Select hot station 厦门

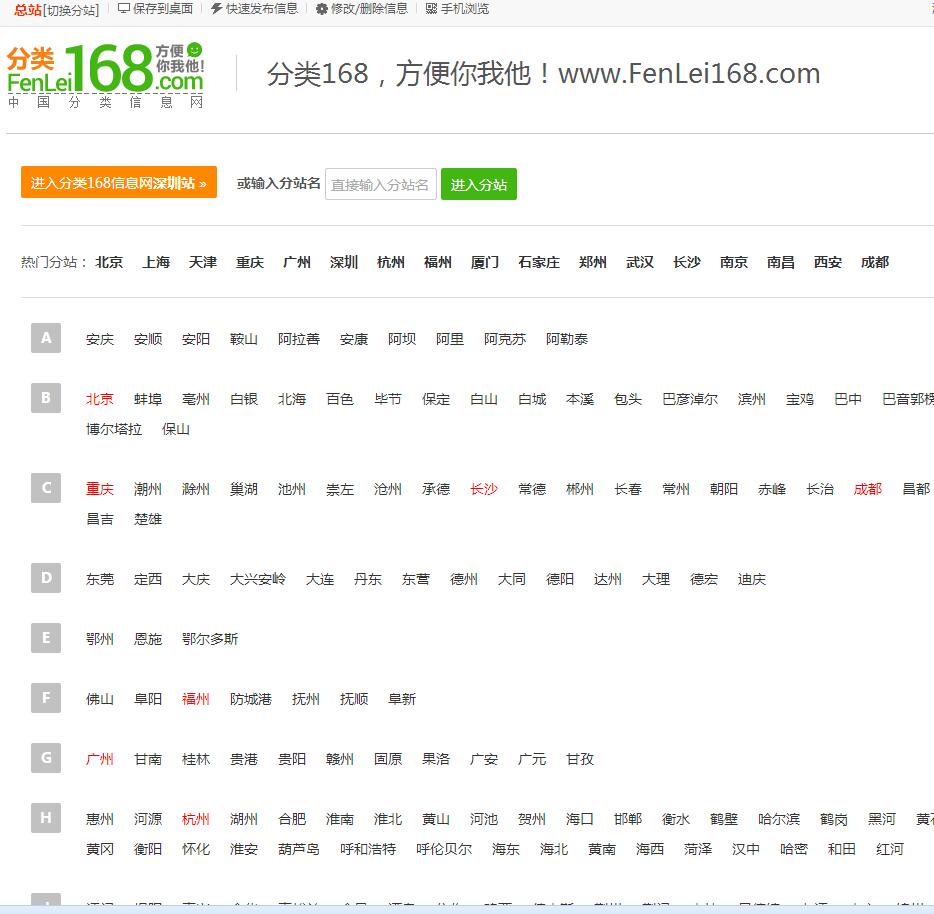coord(485,262)
